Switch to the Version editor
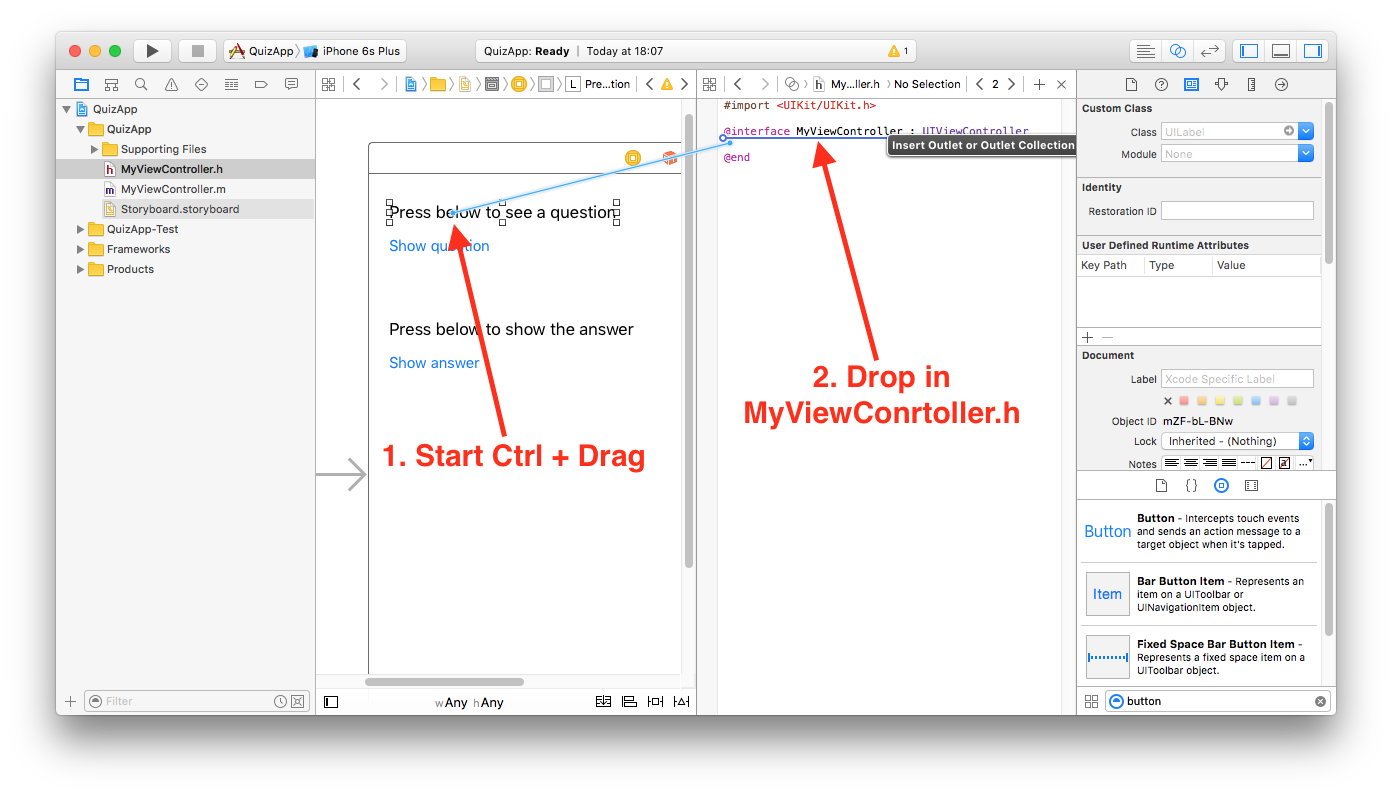 coord(1210,51)
